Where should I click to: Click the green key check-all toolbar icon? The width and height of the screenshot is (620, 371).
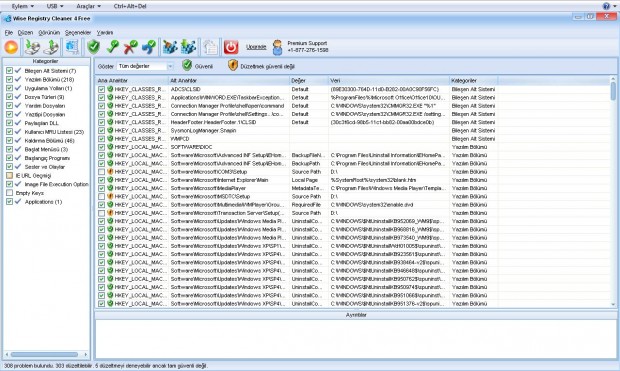pos(113,47)
